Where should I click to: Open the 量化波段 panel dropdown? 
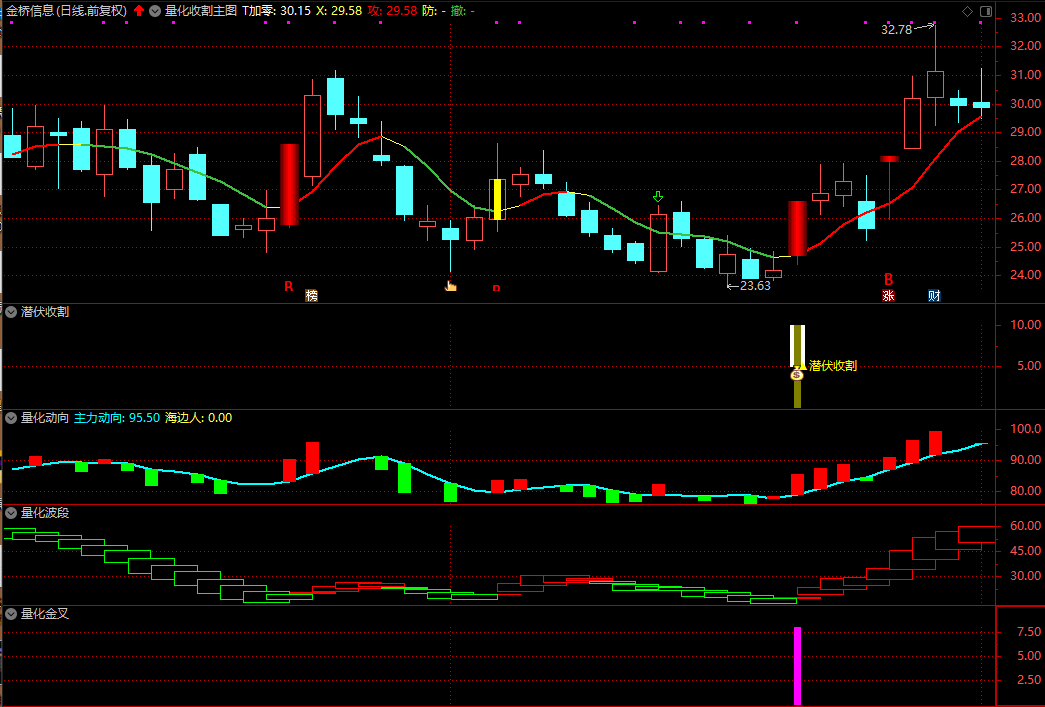click(11, 513)
